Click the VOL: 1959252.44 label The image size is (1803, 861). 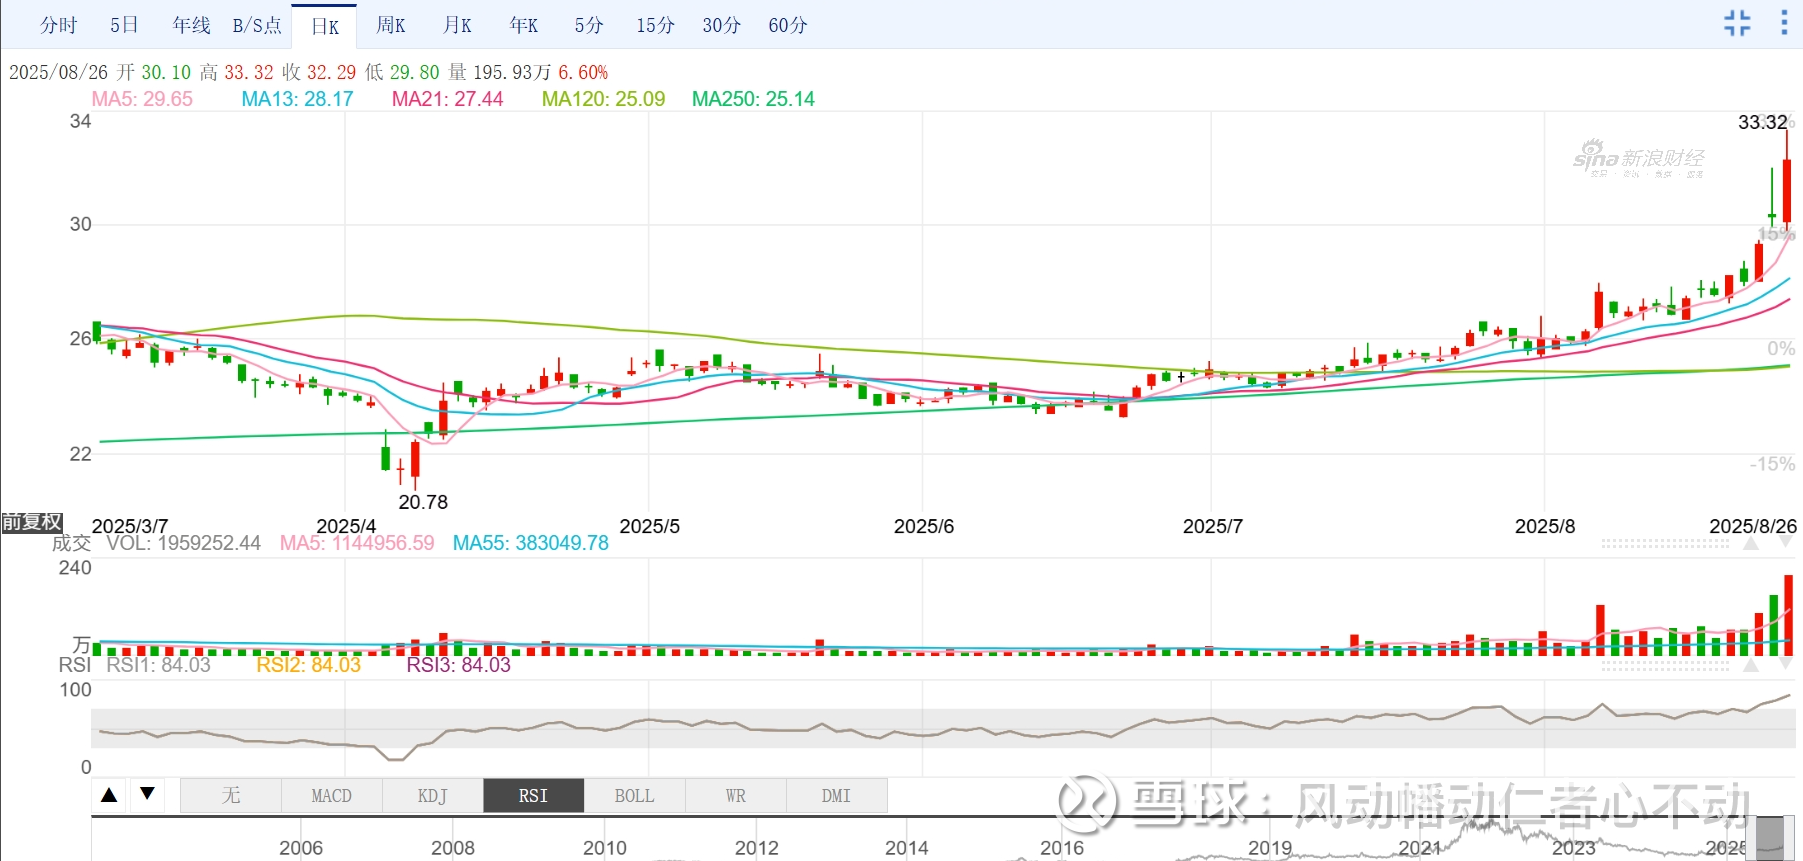click(x=183, y=543)
